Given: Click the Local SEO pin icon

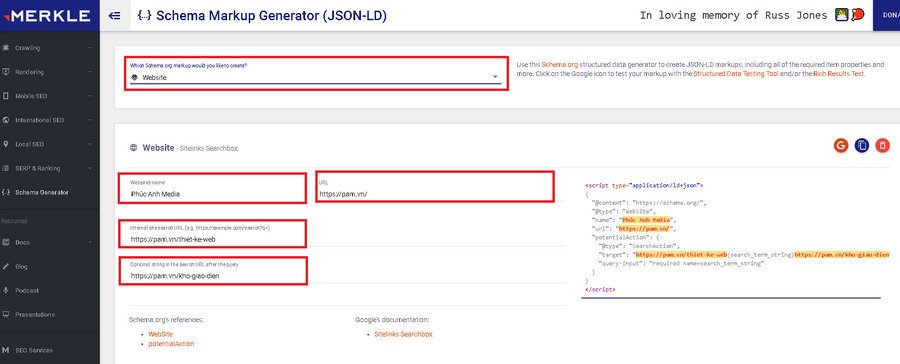Looking at the screenshot, I should 6,145.
